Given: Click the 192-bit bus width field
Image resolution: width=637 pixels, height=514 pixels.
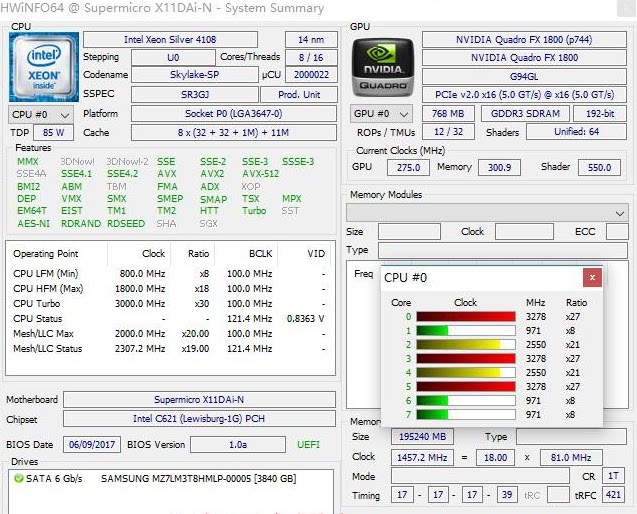Looking at the screenshot, I should click(x=600, y=113).
